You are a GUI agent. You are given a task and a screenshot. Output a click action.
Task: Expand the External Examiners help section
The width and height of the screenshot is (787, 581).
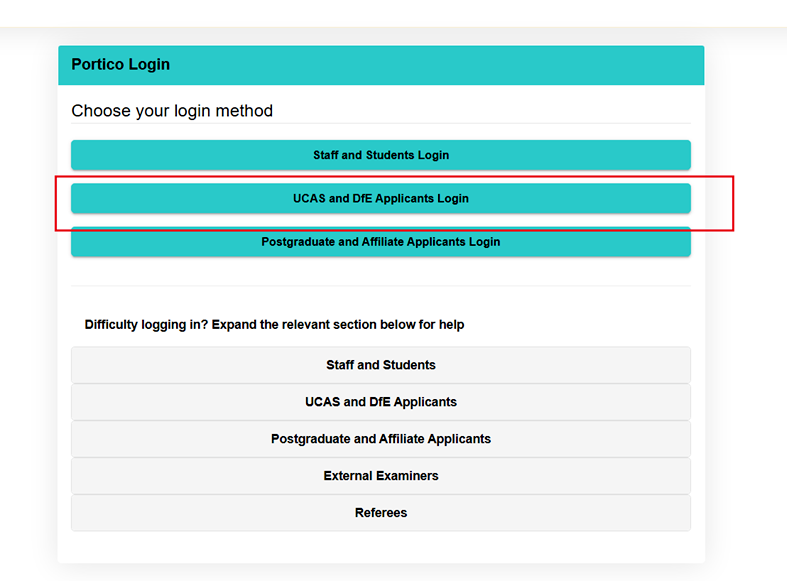coord(380,476)
